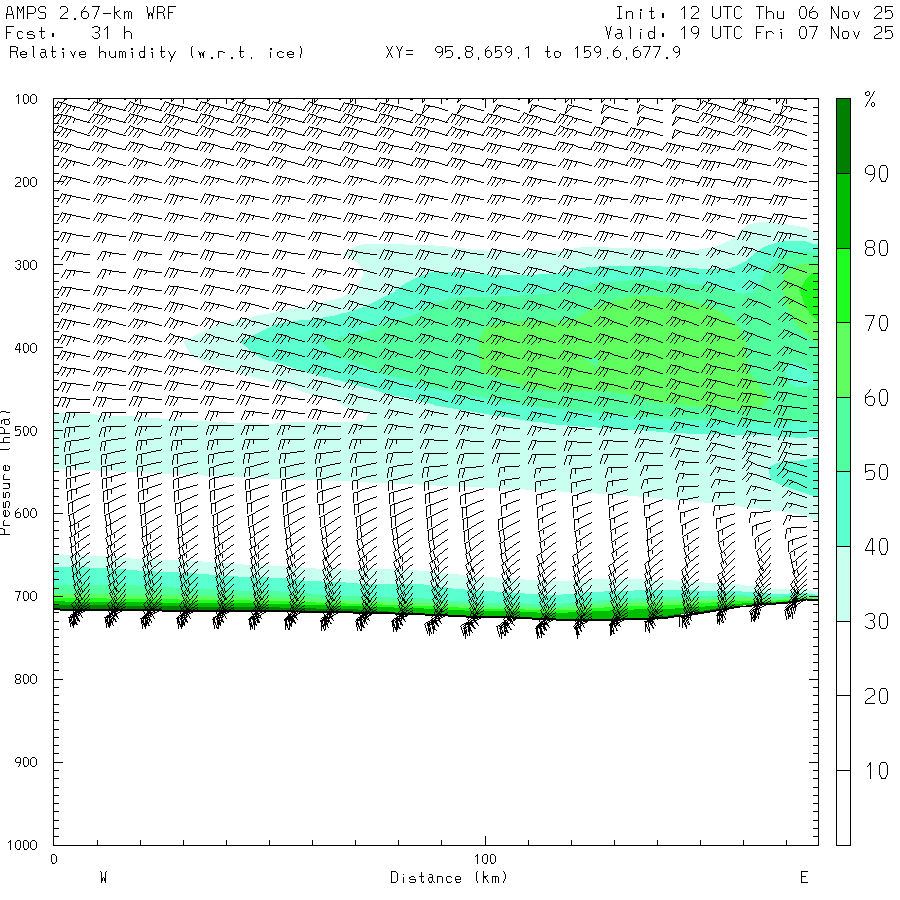This screenshot has height=900, width=900.
Task: Click the 1000 tick label on pressure axis
Action: (24, 845)
